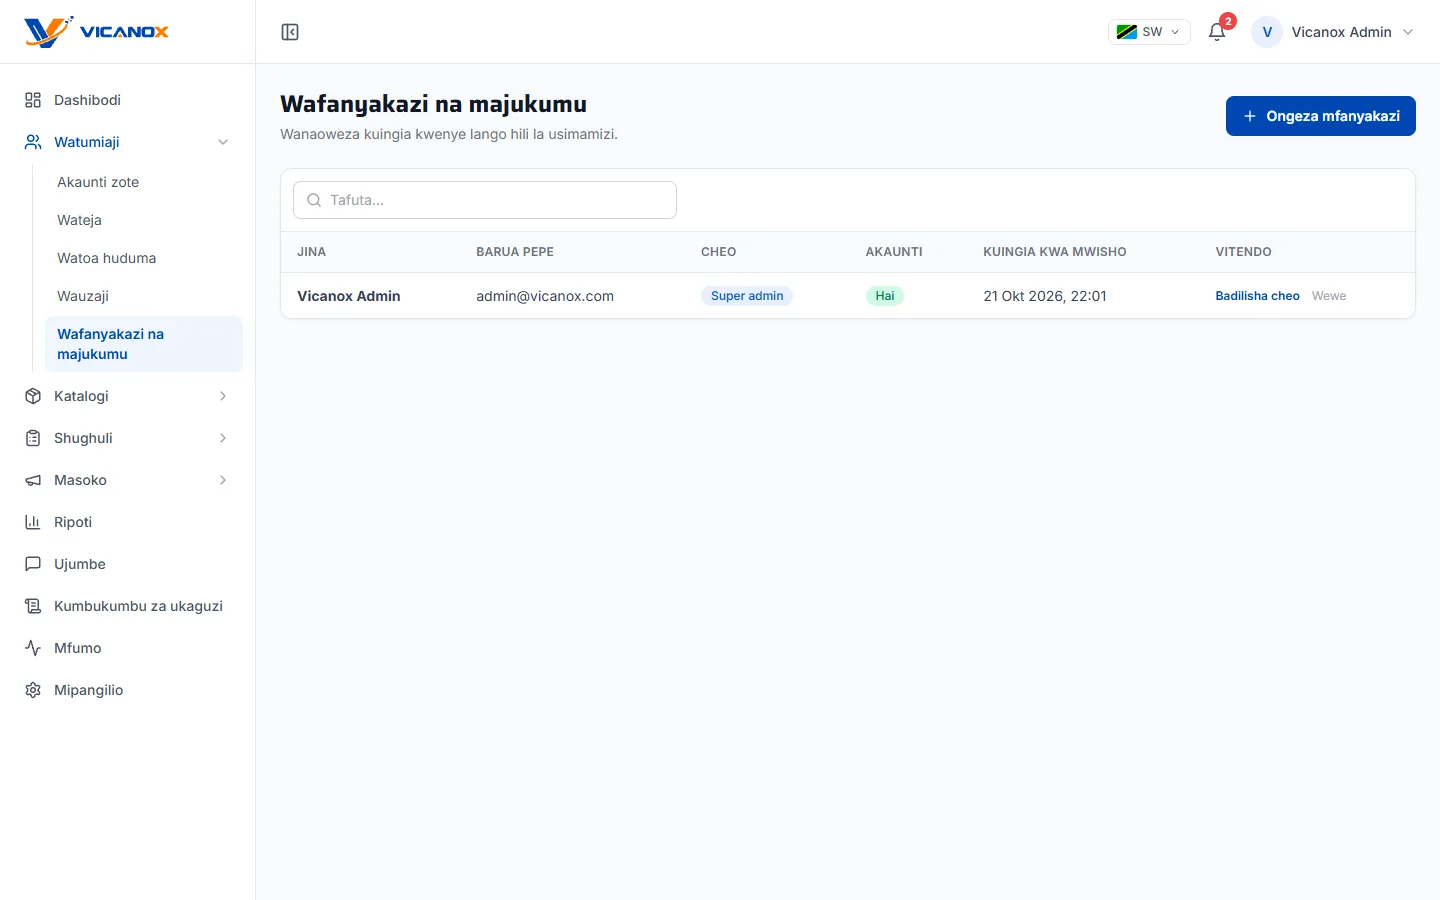Click the Wewe label in the row
Viewport: 1440px width, 900px height.
[1329, 296]
